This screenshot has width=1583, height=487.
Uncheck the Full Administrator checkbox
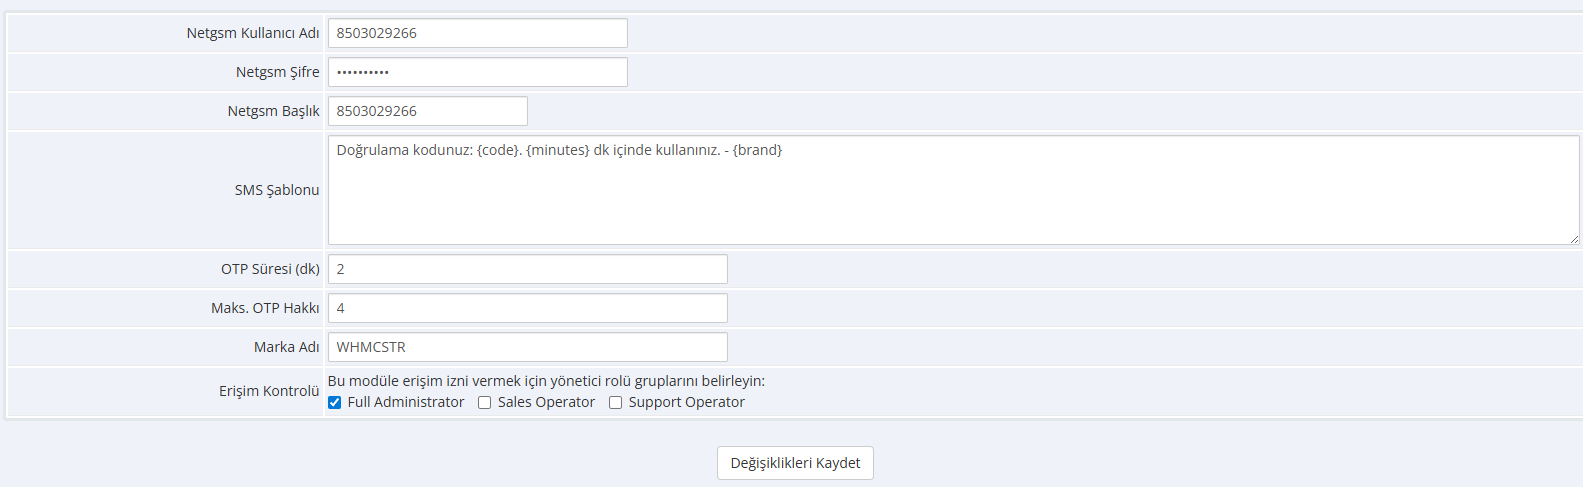(335, 402)
